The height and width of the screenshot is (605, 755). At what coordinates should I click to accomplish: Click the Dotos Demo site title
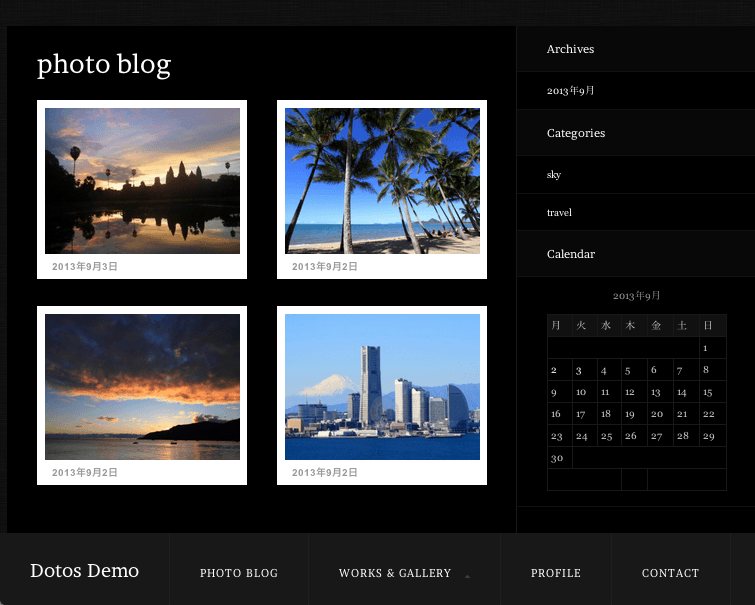84,570
